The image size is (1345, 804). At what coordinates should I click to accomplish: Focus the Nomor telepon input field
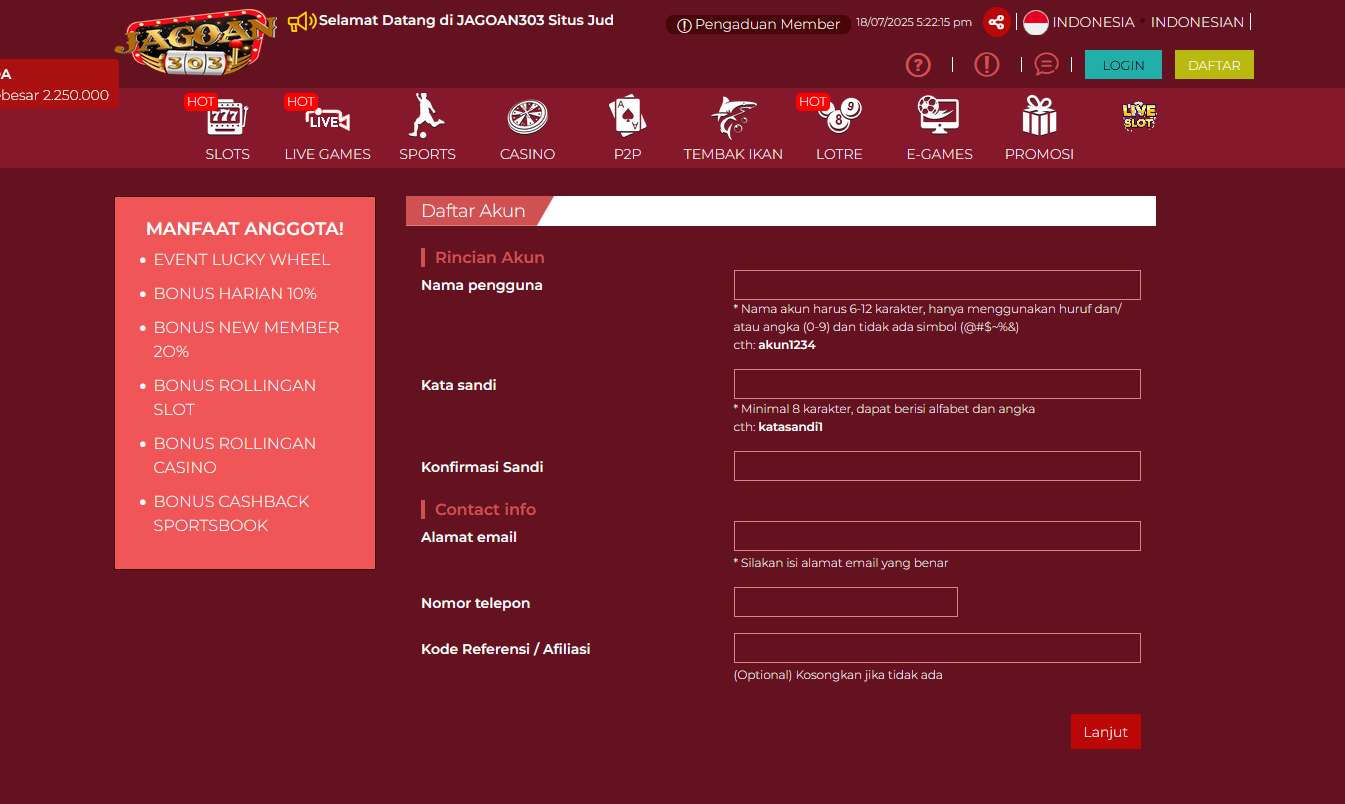tap(846, 602)
